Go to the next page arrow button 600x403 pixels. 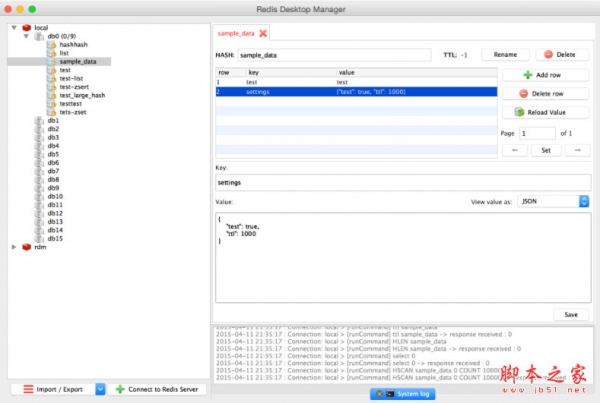click(577, 150)
